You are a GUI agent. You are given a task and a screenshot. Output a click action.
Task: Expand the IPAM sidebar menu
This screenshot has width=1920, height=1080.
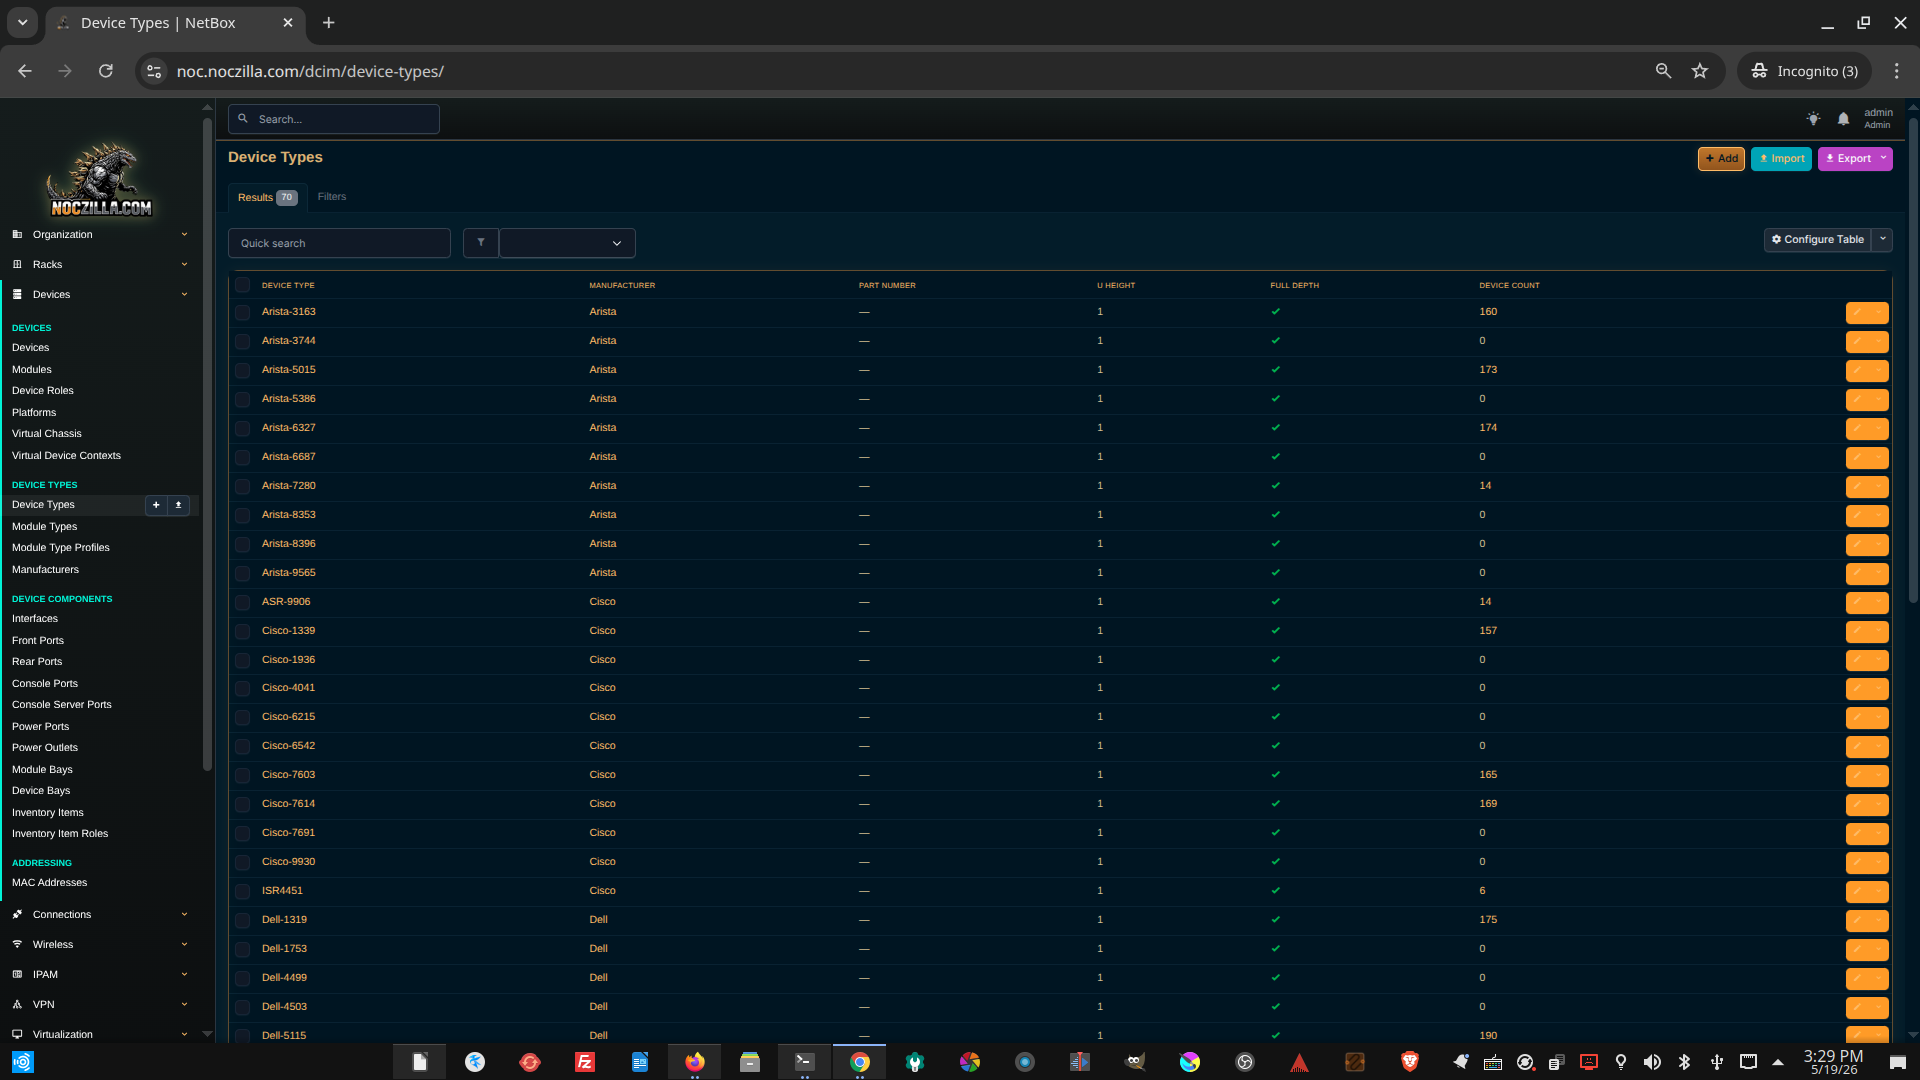100,975
